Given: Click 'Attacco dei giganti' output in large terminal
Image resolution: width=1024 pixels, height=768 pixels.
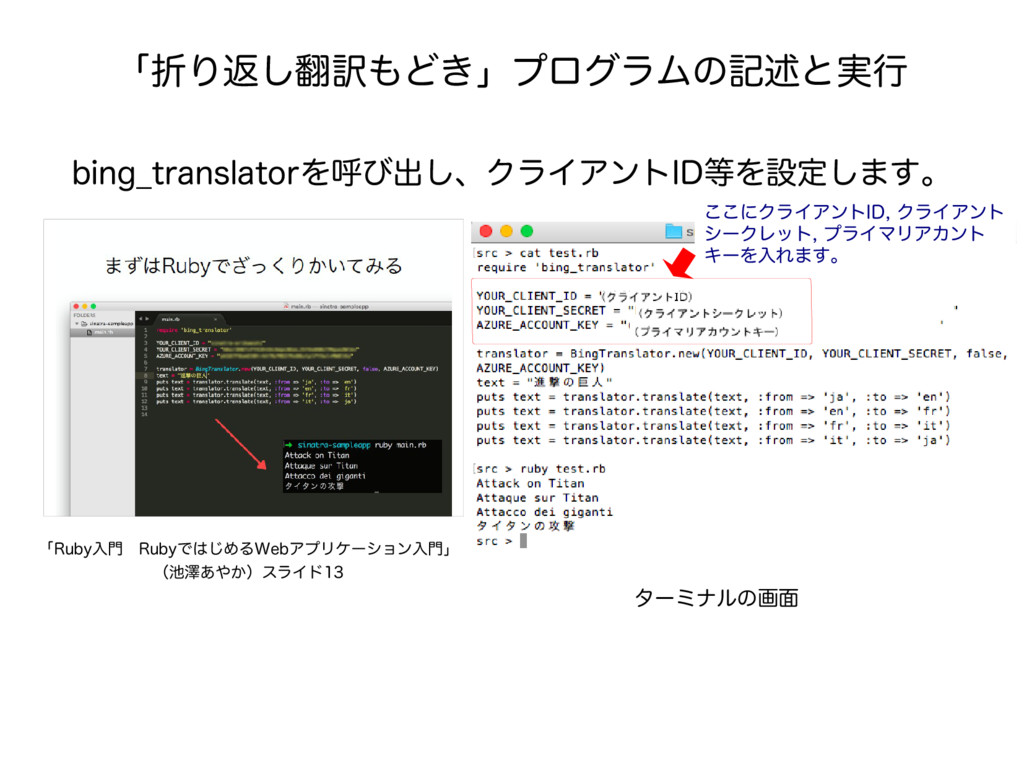Looking at the screenshot, I should (545, 512).
